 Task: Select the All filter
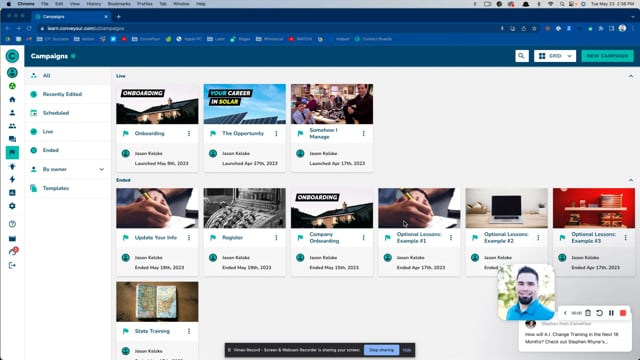68,76
